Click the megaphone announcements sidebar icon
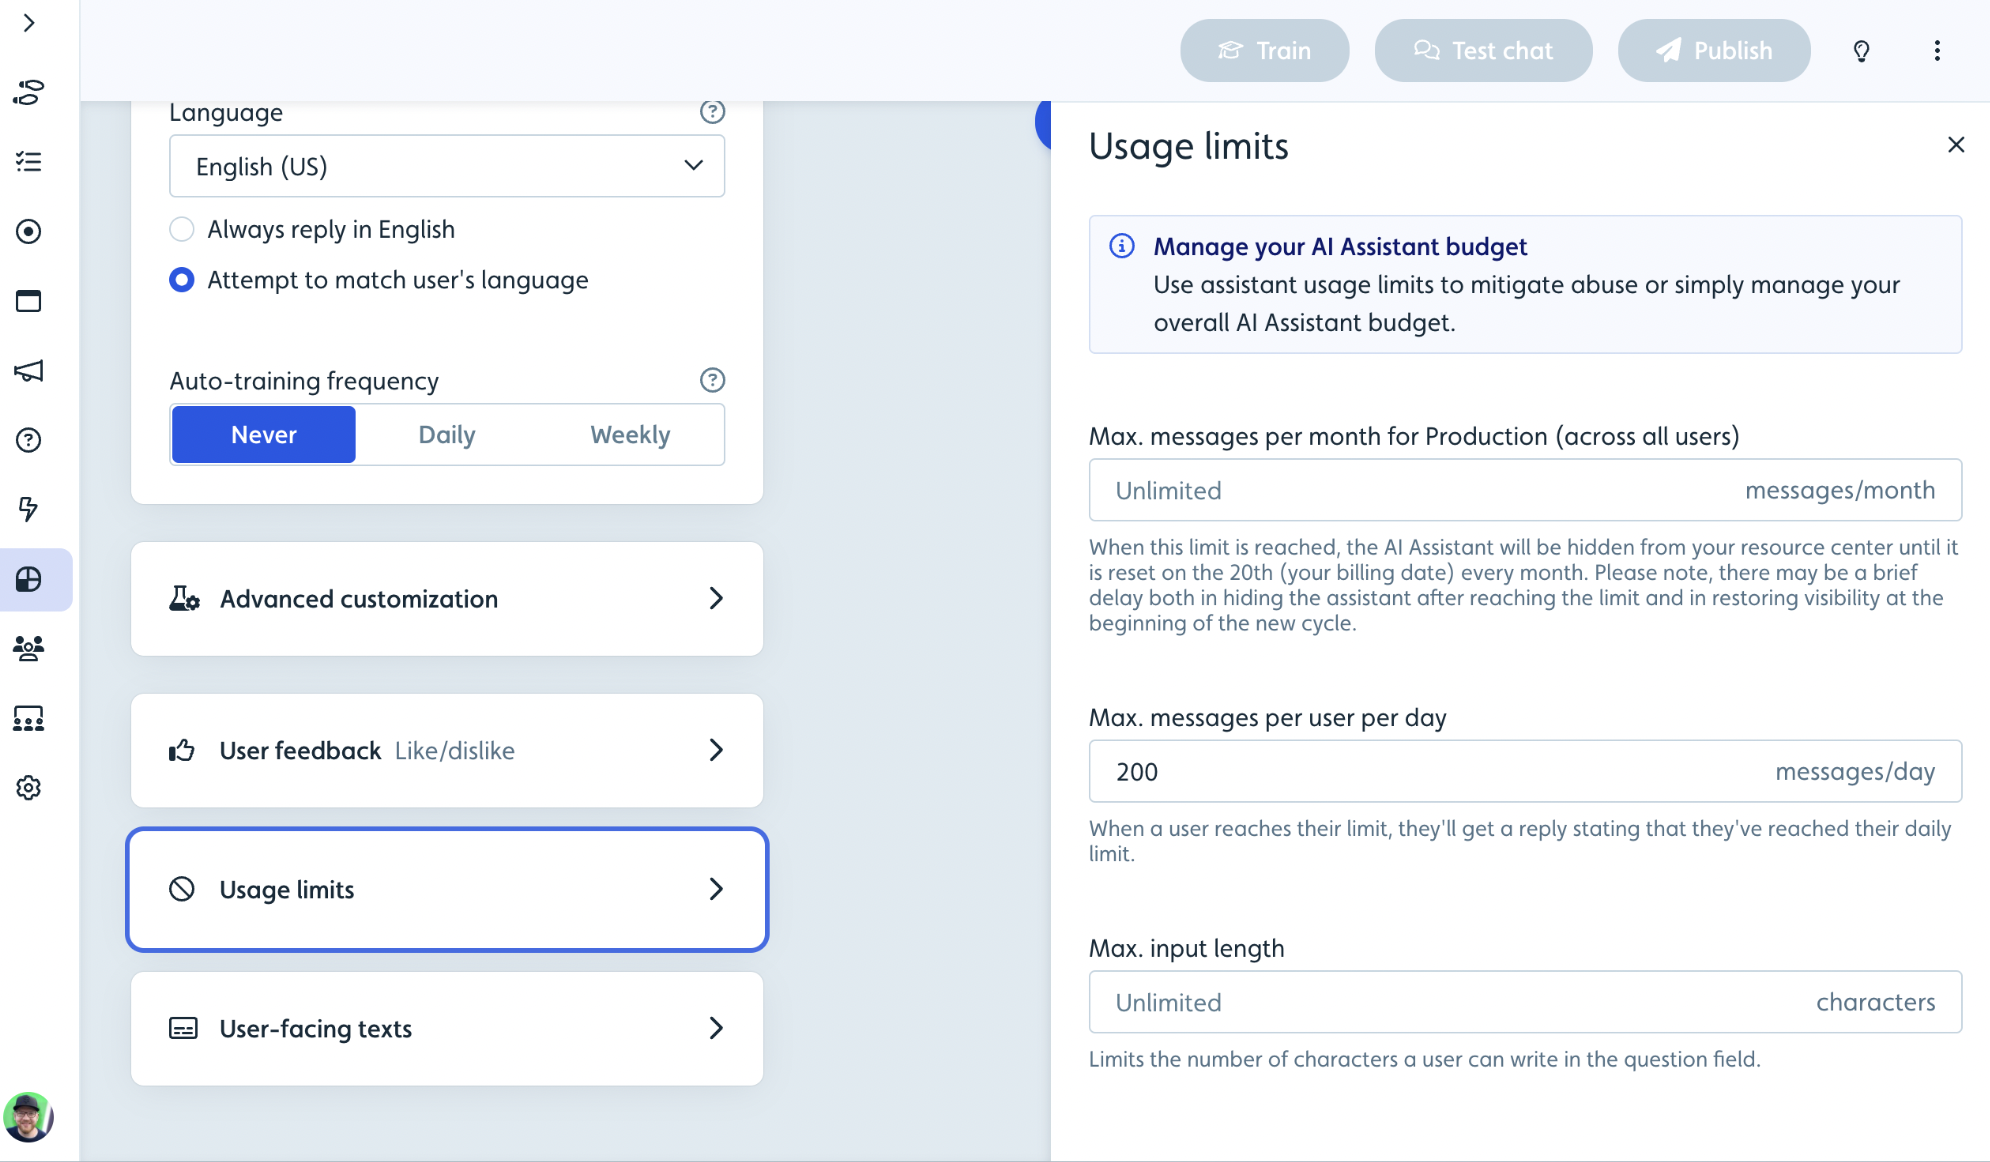 (x=28, y=371)
